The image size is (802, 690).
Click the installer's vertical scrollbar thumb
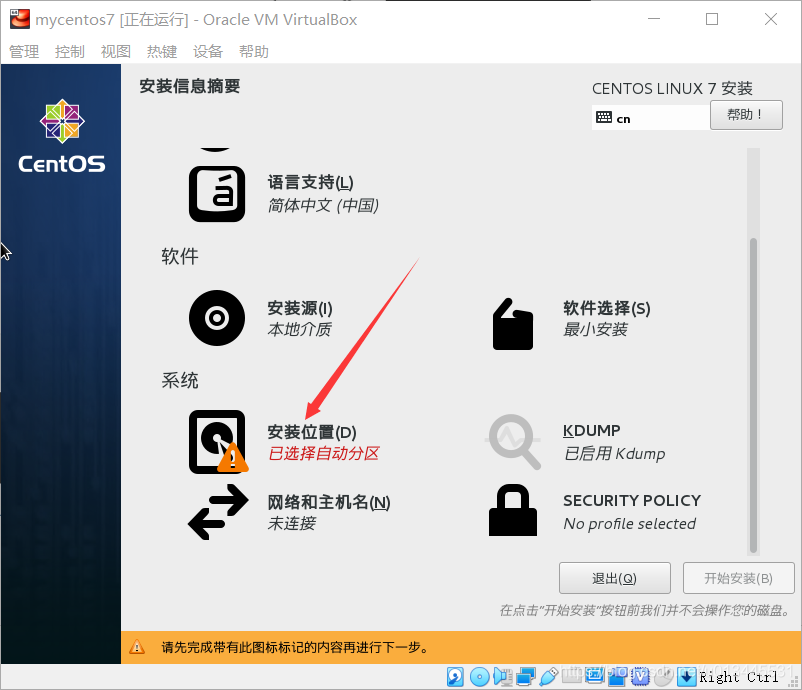[x=753, y=395]
